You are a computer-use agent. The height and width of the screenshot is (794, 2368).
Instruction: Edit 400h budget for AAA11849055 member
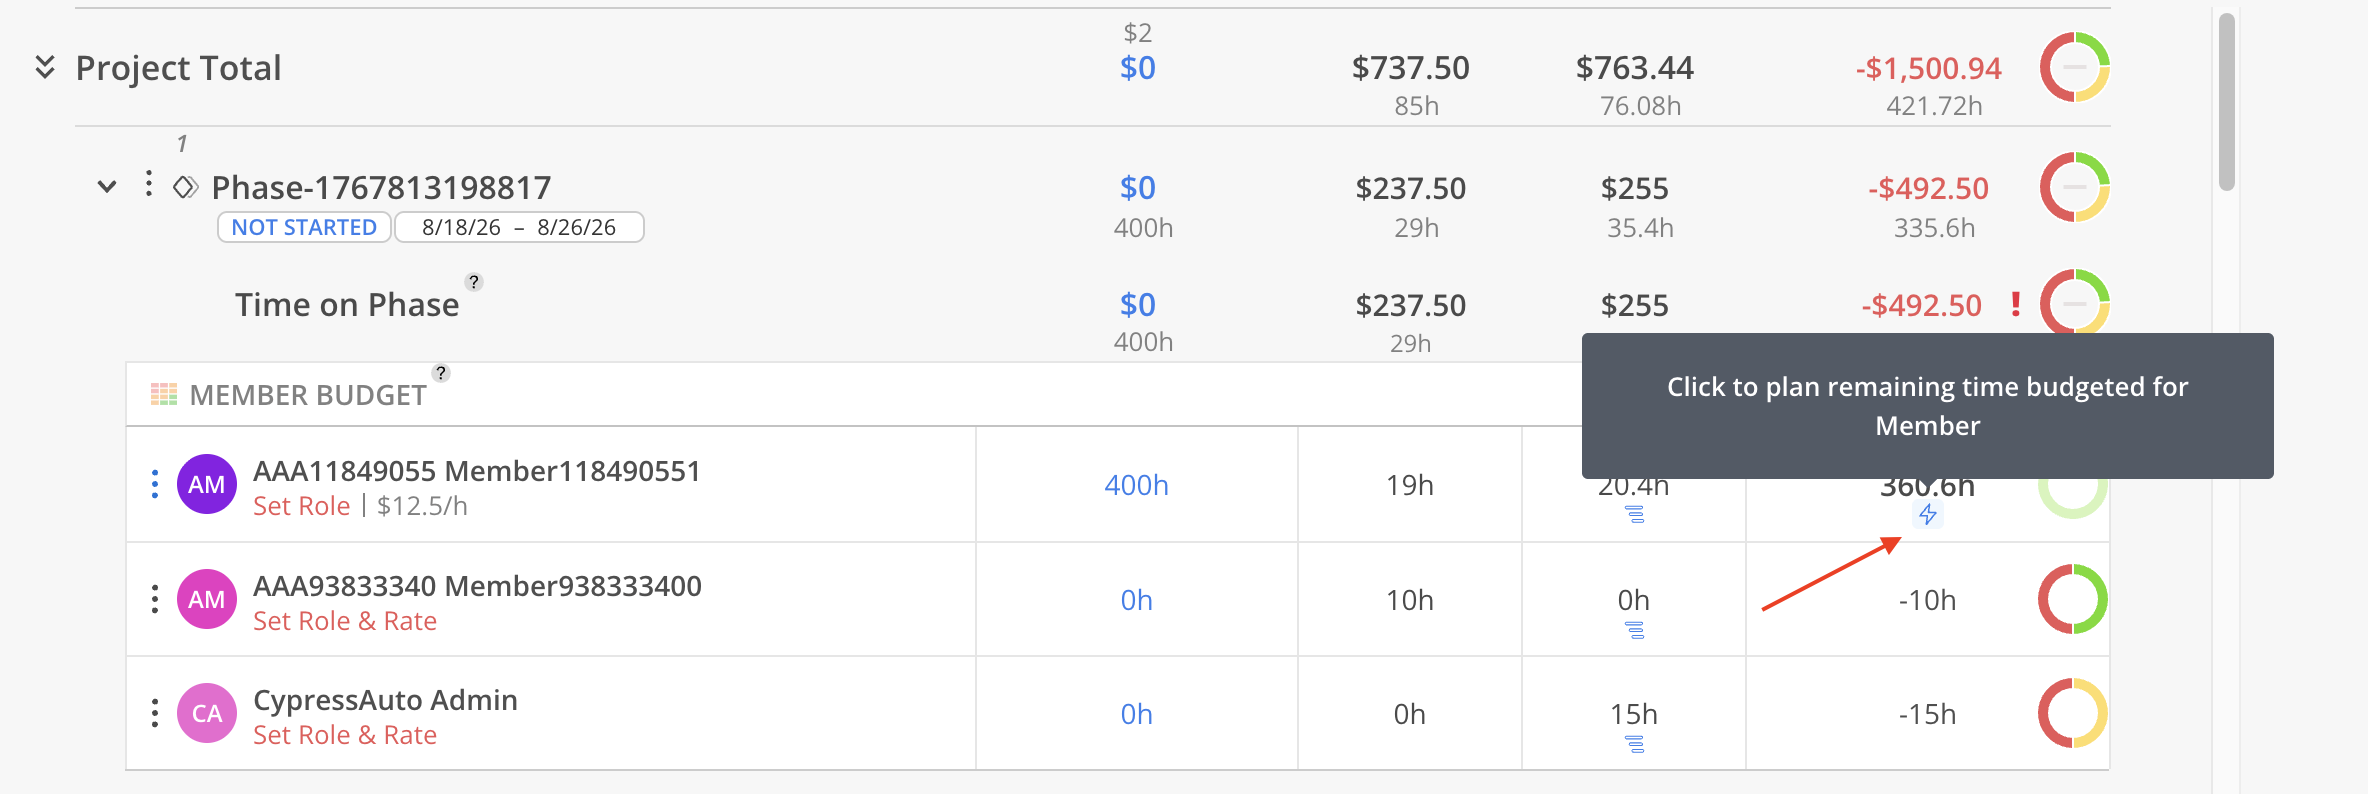coord(1136,485)
